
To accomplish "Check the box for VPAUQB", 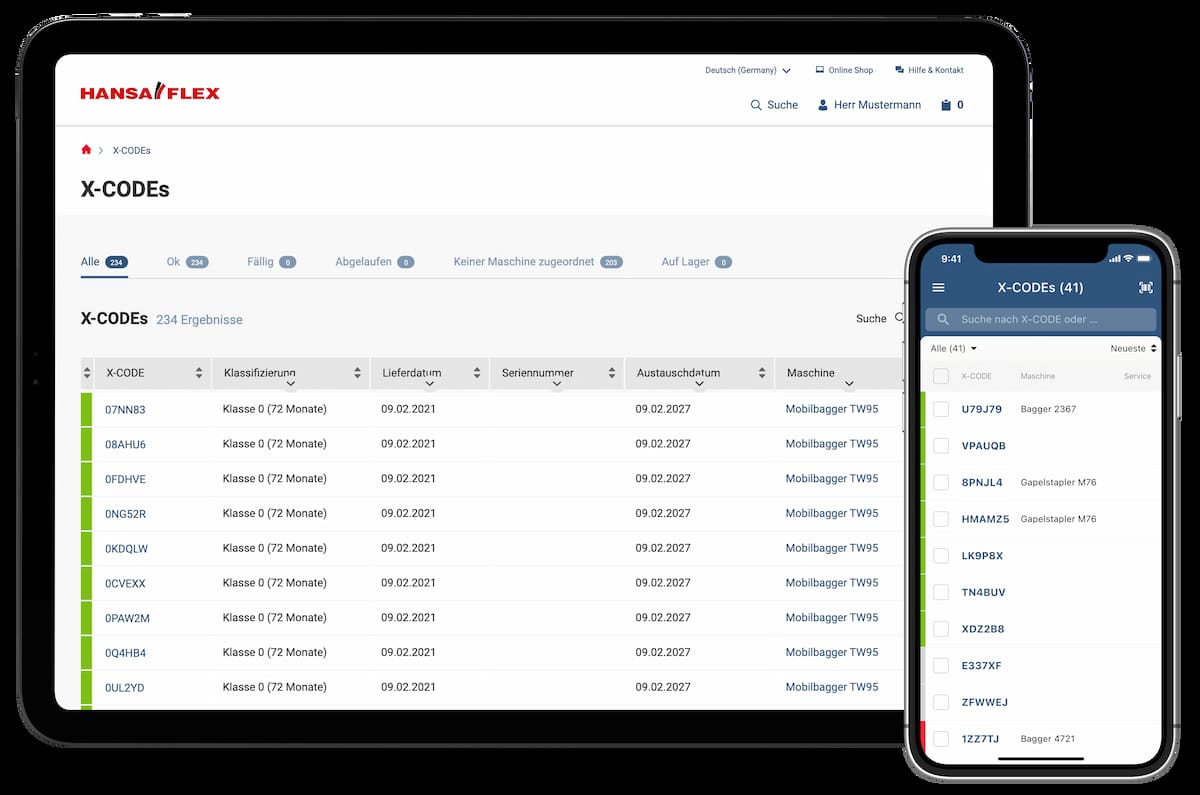I will (941, 446).
